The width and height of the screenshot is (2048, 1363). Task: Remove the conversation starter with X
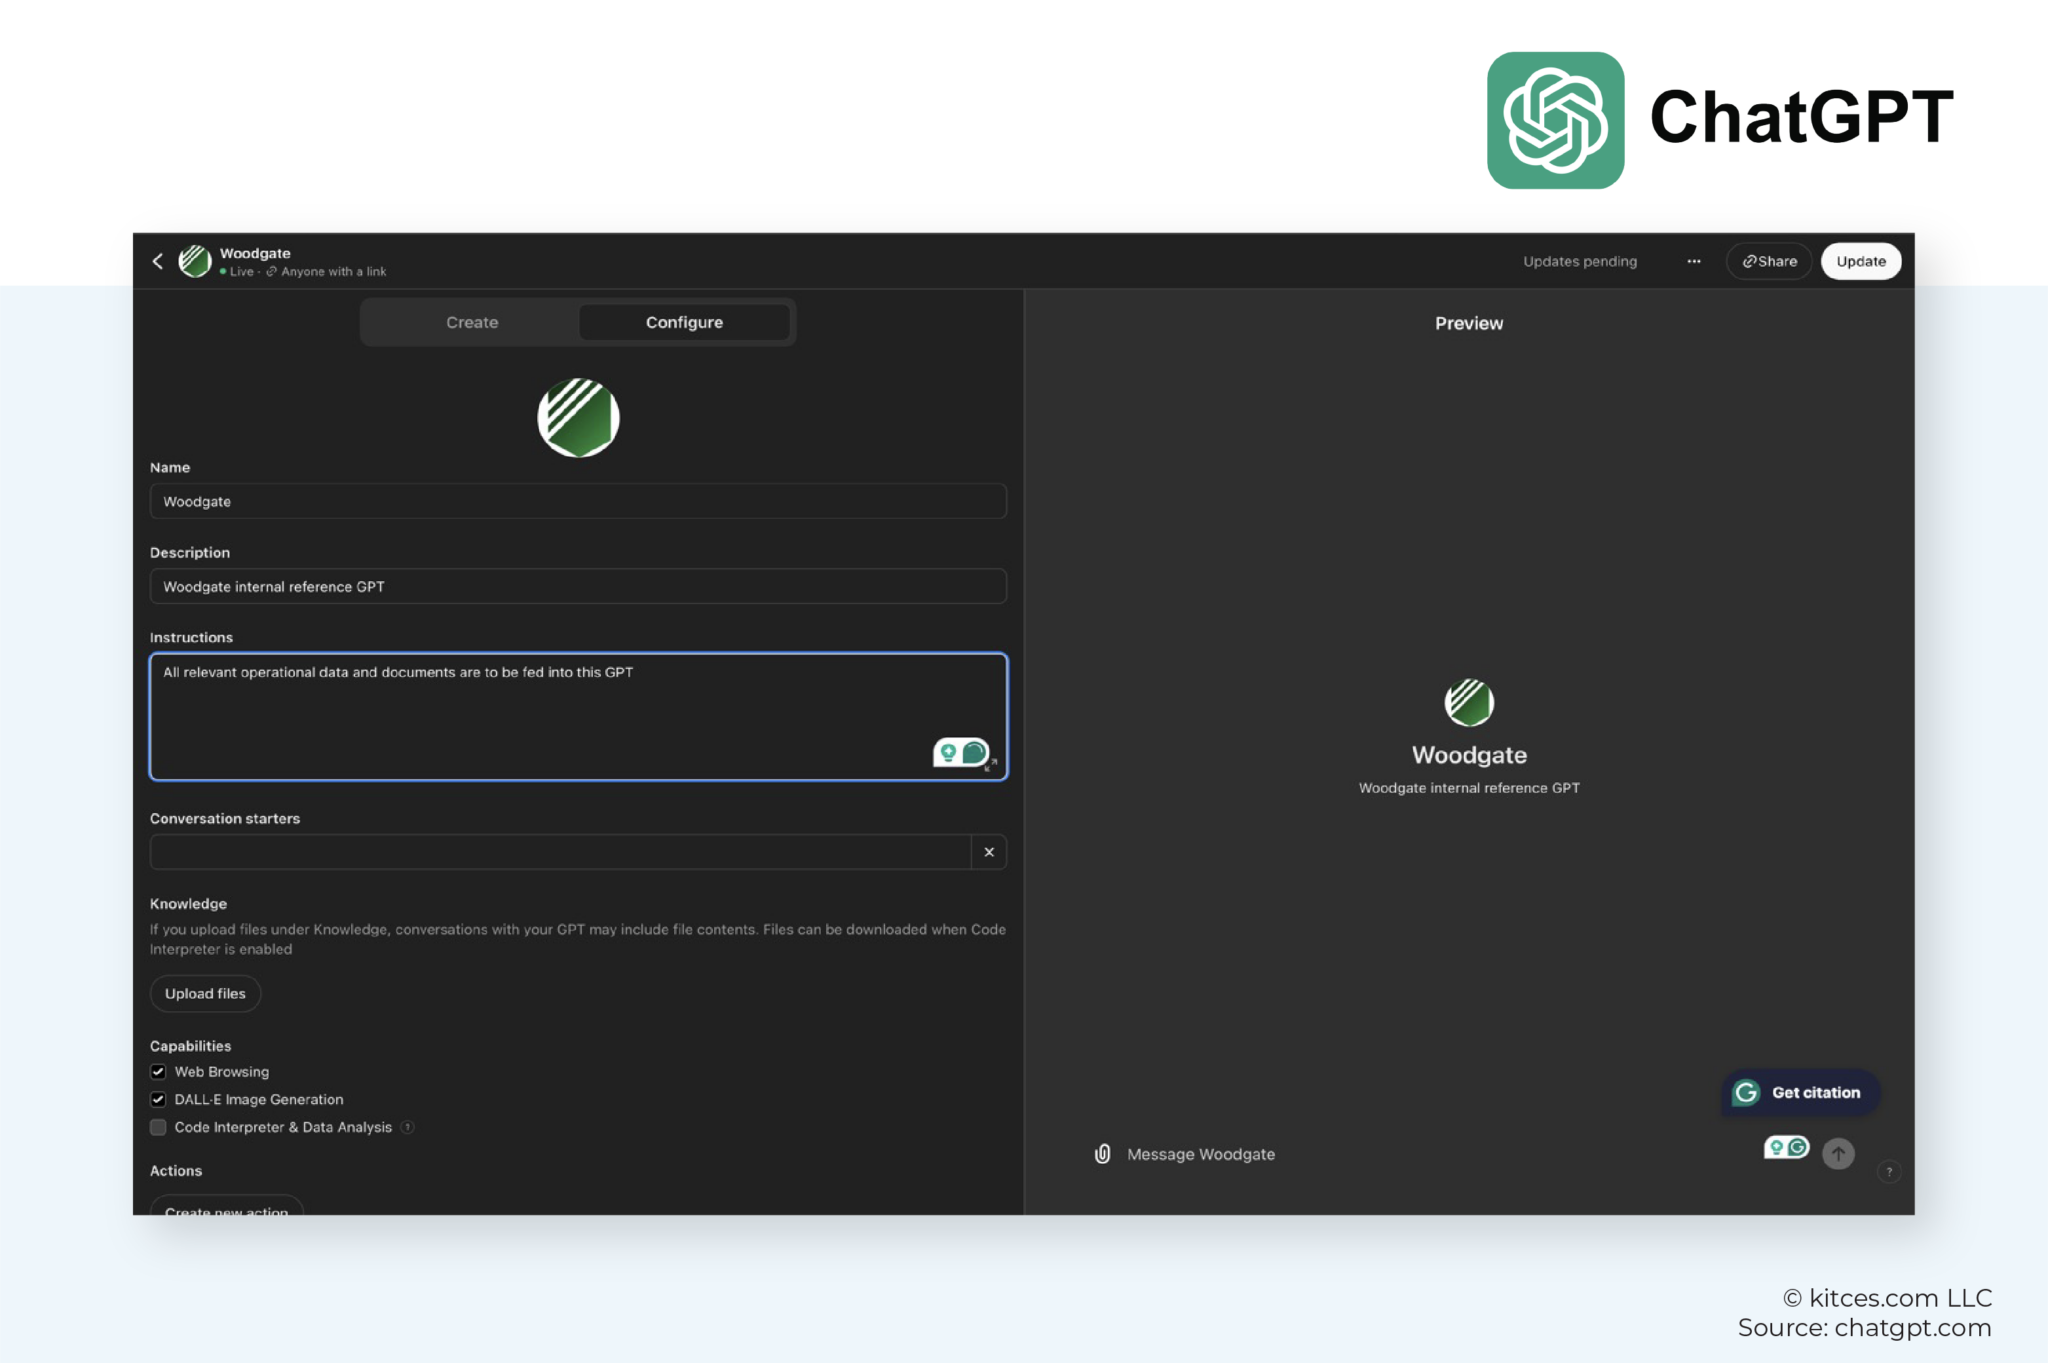pyautogui.click(x=989, y=852)
